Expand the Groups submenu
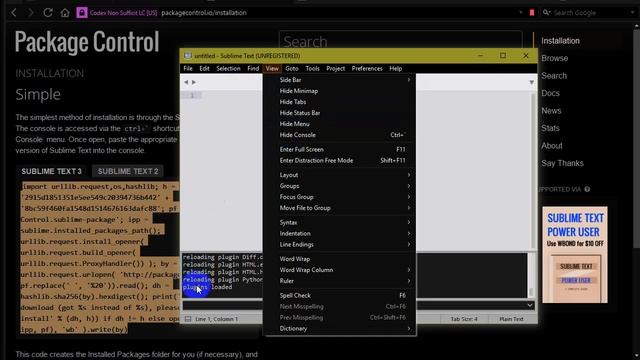This screenshot has height=360, width=640. tap(340, 186)
